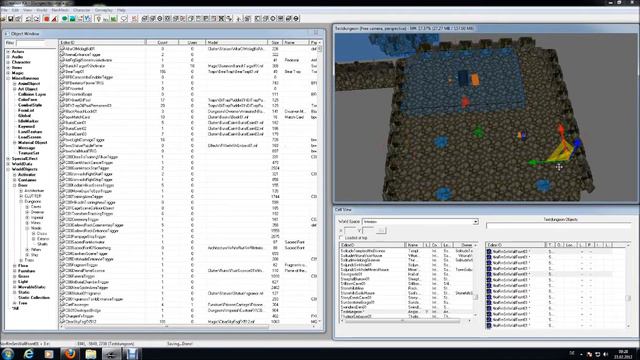Select the BearTrap01 row
Image resolution: width=640 pixels, height=360 pixels.
[x=188, y=71]
